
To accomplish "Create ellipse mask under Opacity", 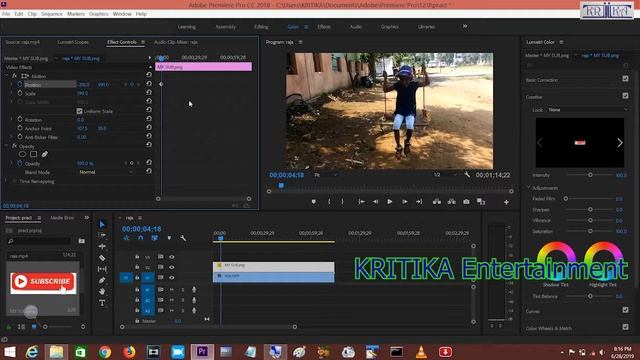I will 22,154.
